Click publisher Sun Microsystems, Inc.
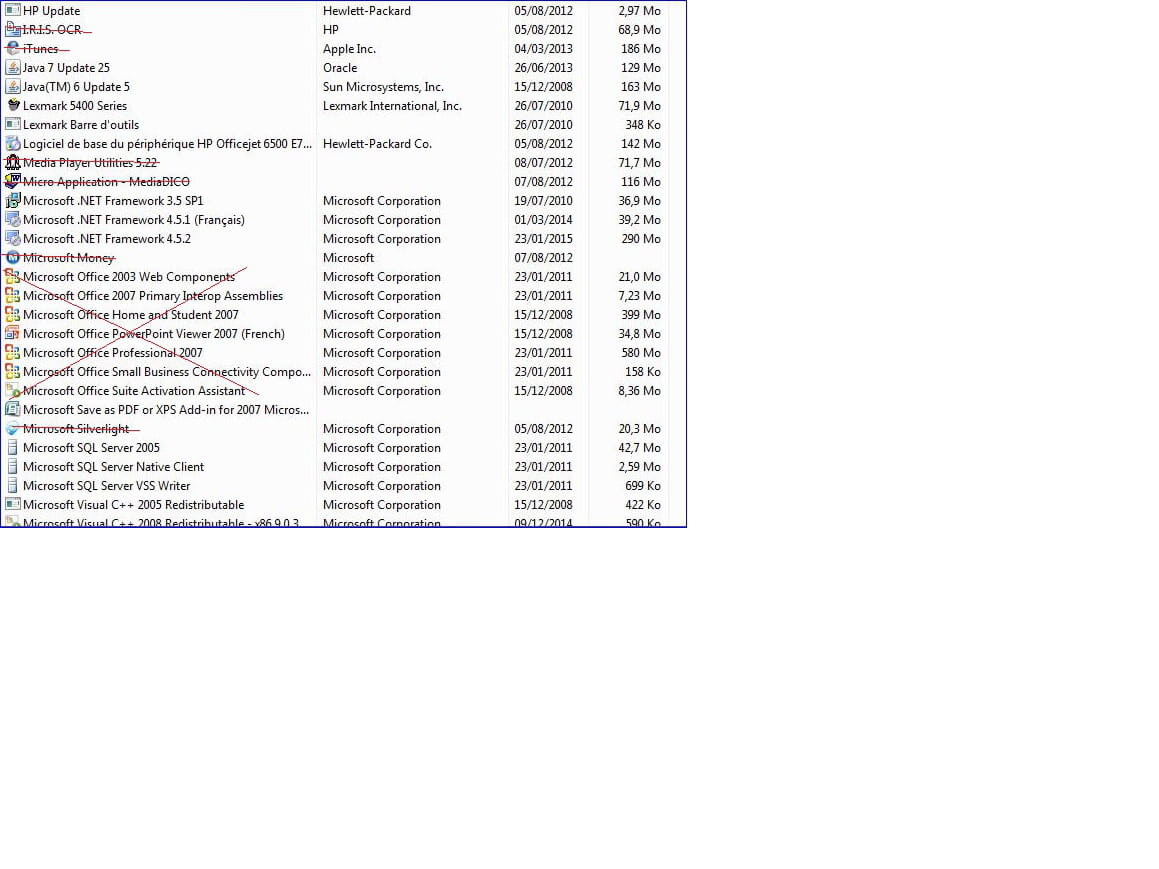Screen dimensions: 1159x869 tap(383, 86)
